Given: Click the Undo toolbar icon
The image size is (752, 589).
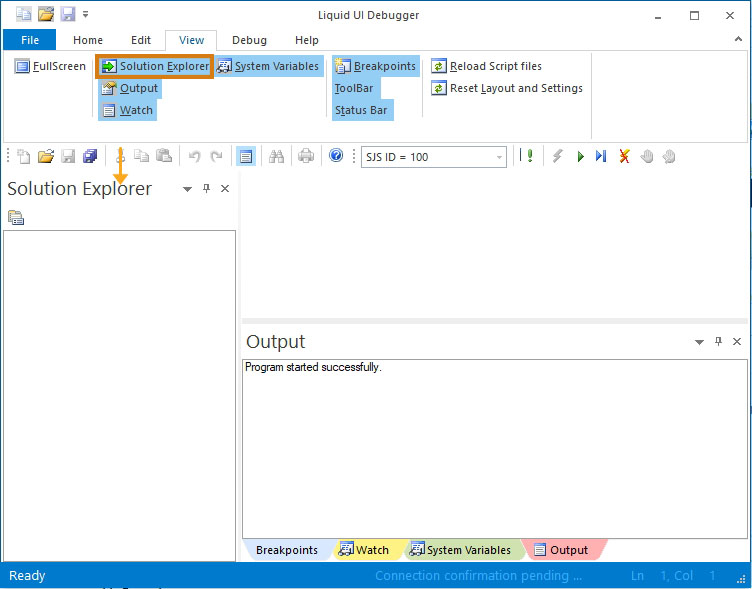Looking at the screenshot, I should click(194, 156).
